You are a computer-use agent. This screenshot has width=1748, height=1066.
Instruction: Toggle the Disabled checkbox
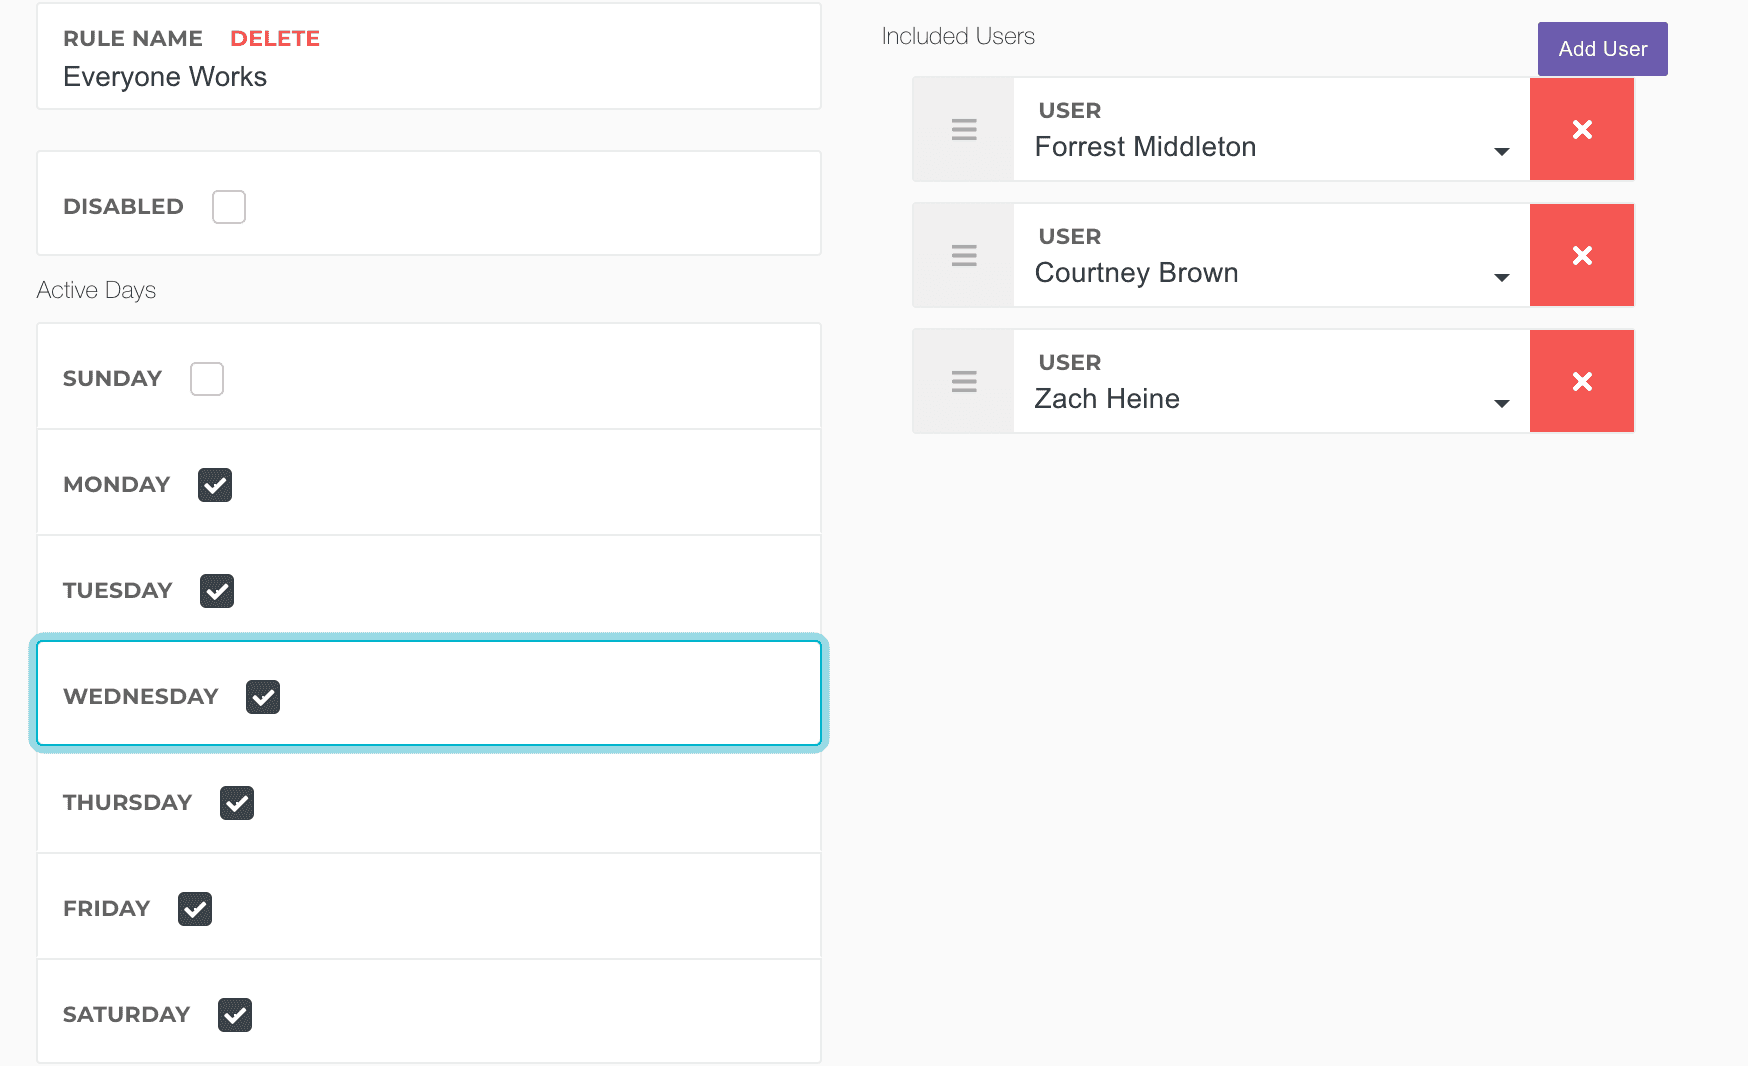click(229, 207)
